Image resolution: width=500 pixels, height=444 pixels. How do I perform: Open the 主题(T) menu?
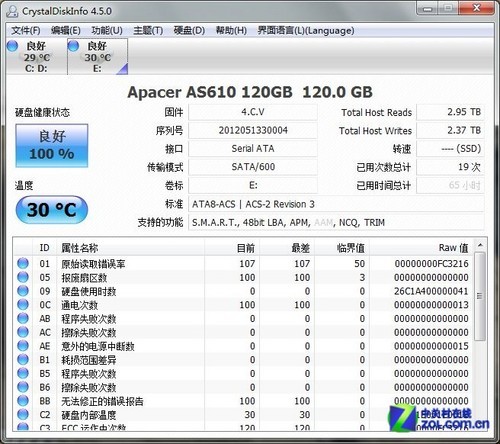pos(148,31)
